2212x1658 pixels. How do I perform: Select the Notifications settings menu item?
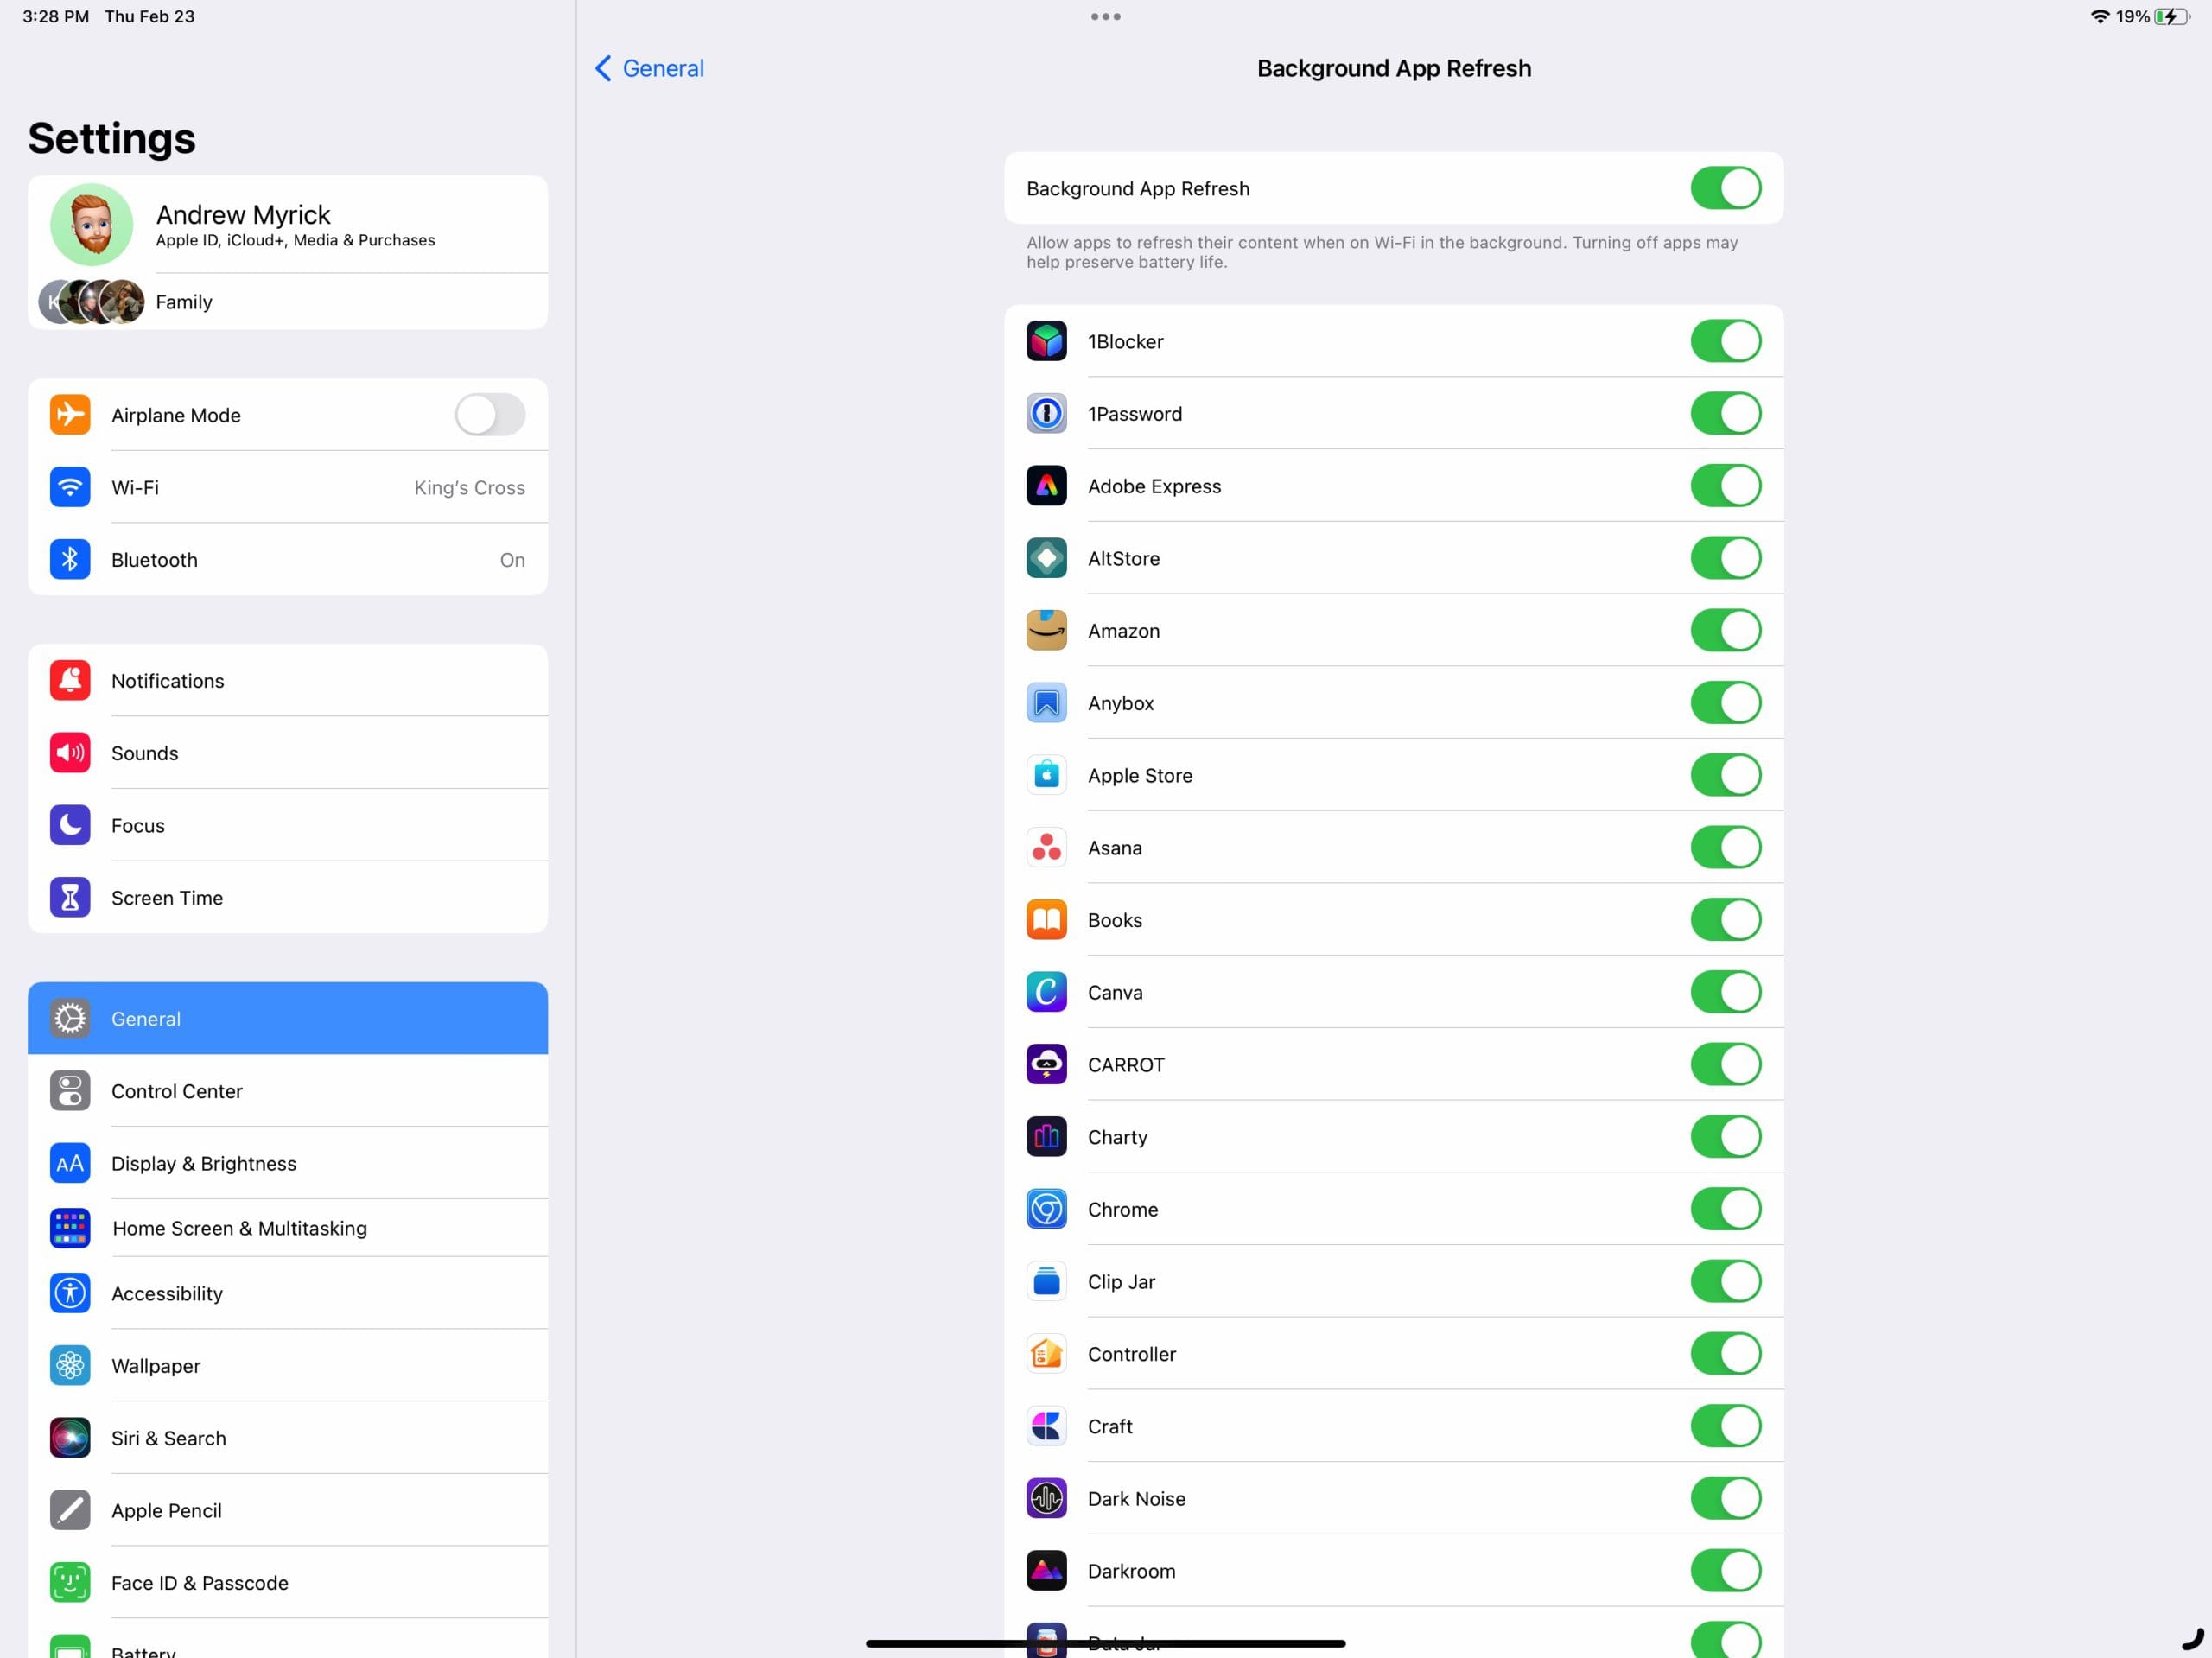tap(288, 679)
